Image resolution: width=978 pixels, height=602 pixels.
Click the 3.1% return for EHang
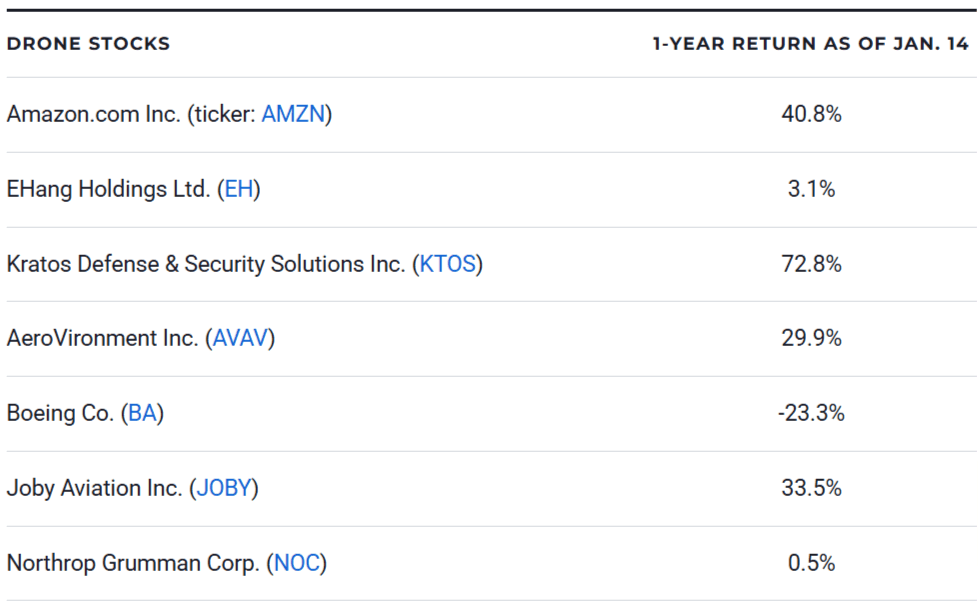pyautogui.click(x=811, y=189)
